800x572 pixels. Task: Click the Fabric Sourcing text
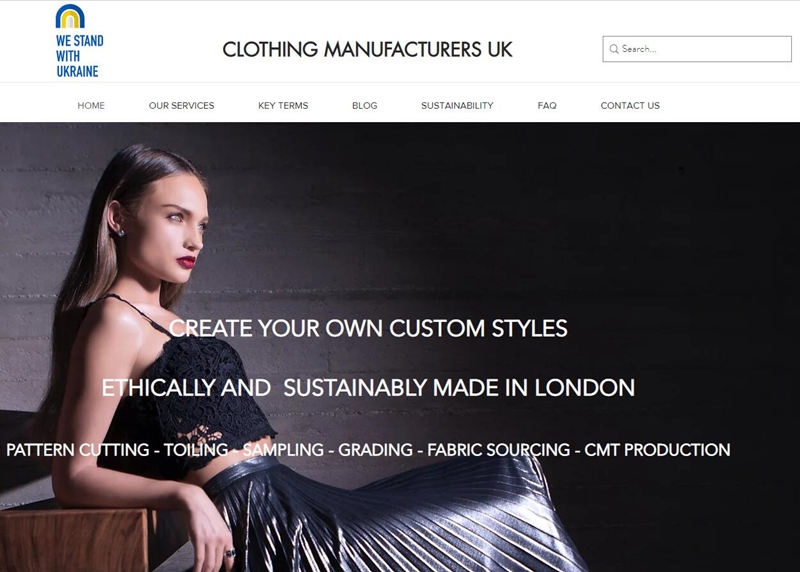[498, 450]
